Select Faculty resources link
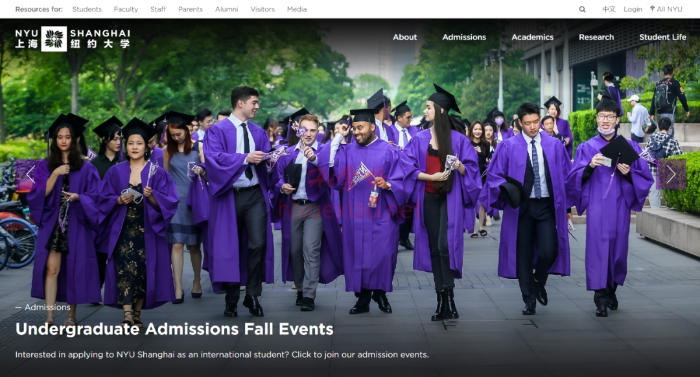 (x=126, y=9)
